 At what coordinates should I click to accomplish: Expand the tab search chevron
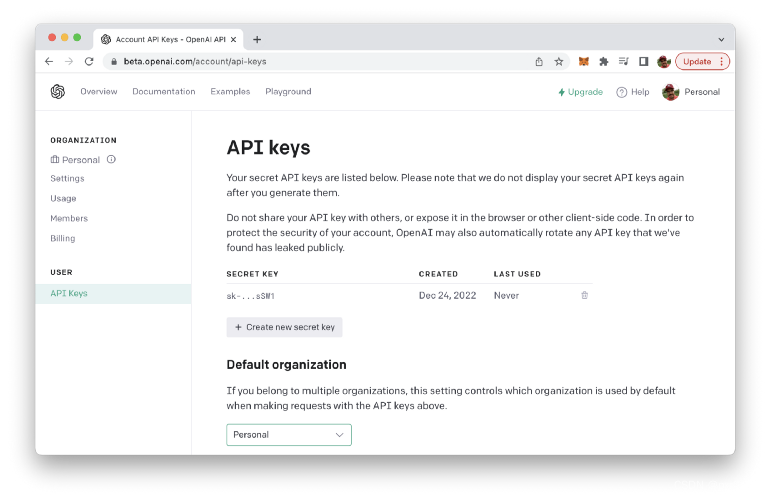click(721, 39)
